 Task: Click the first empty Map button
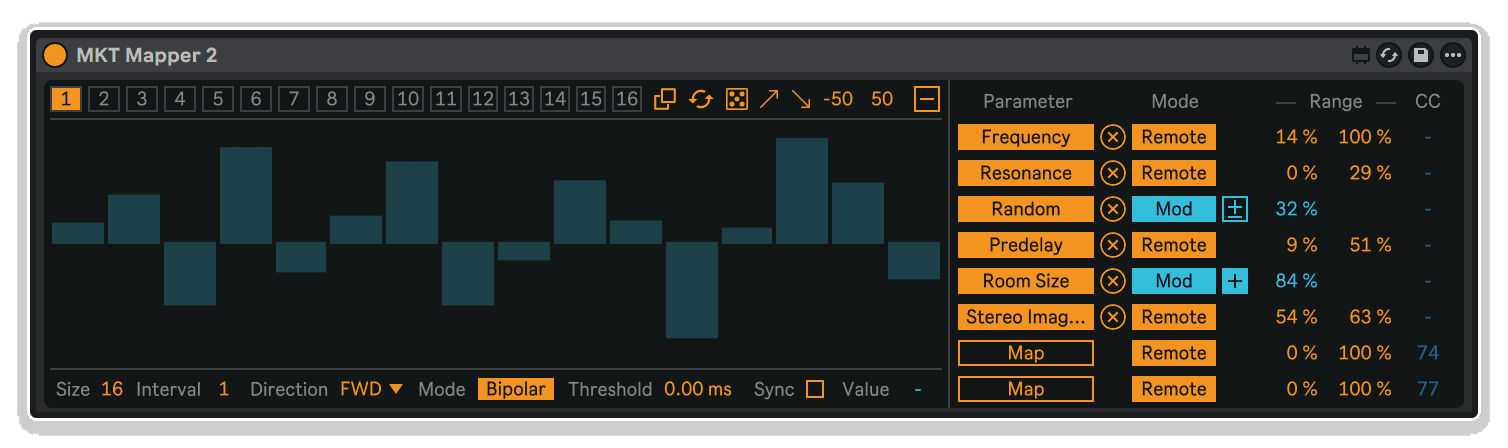click(1026, 353)
